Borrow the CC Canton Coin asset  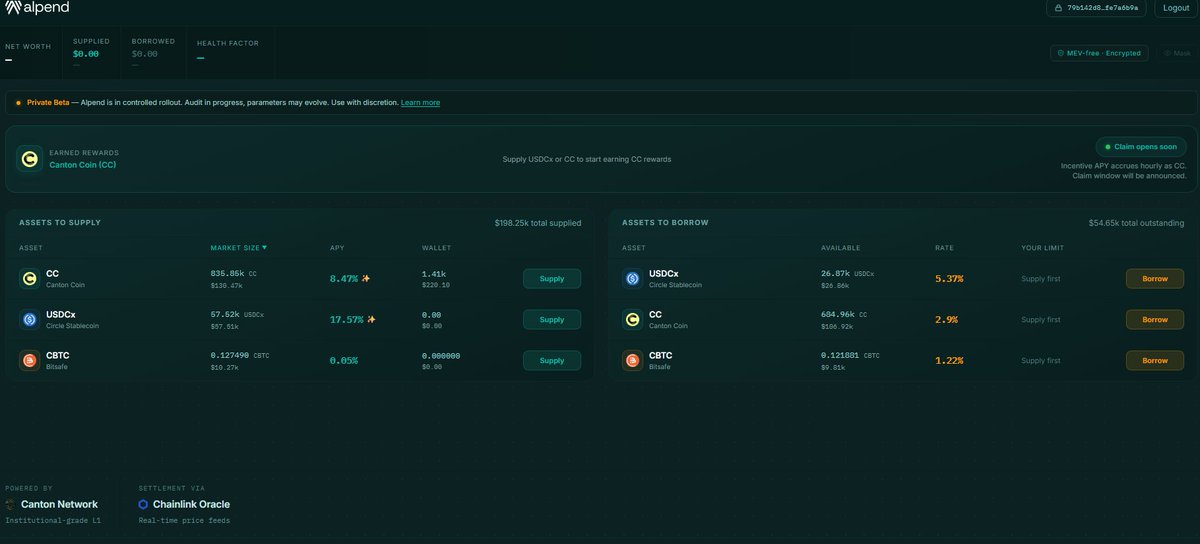(x=1155, y=320)
